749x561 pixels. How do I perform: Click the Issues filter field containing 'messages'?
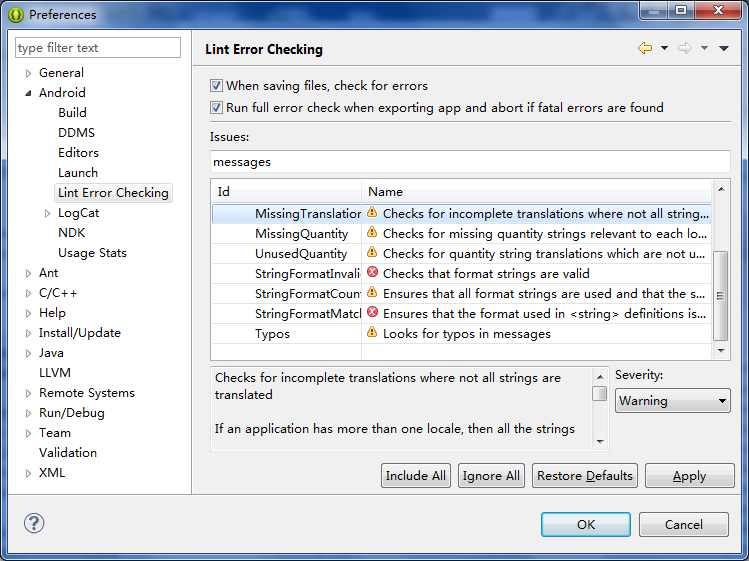(x=470, y=162)
